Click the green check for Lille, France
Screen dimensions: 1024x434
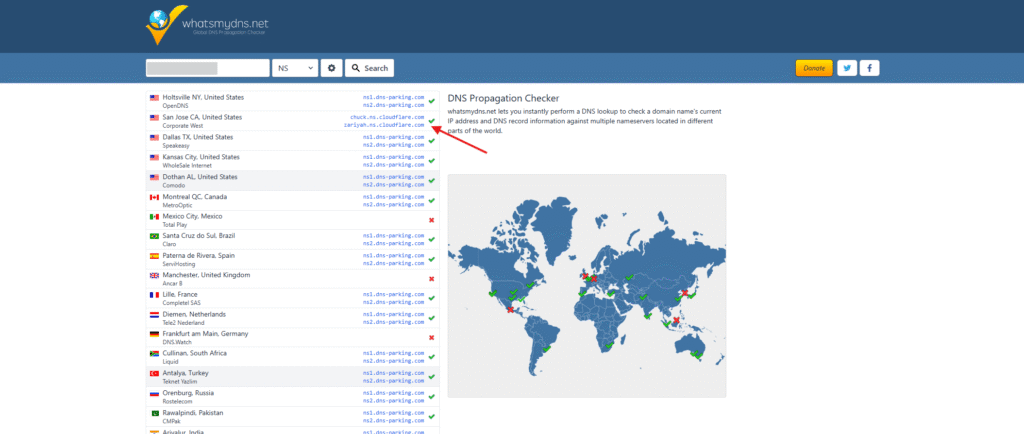431,298
